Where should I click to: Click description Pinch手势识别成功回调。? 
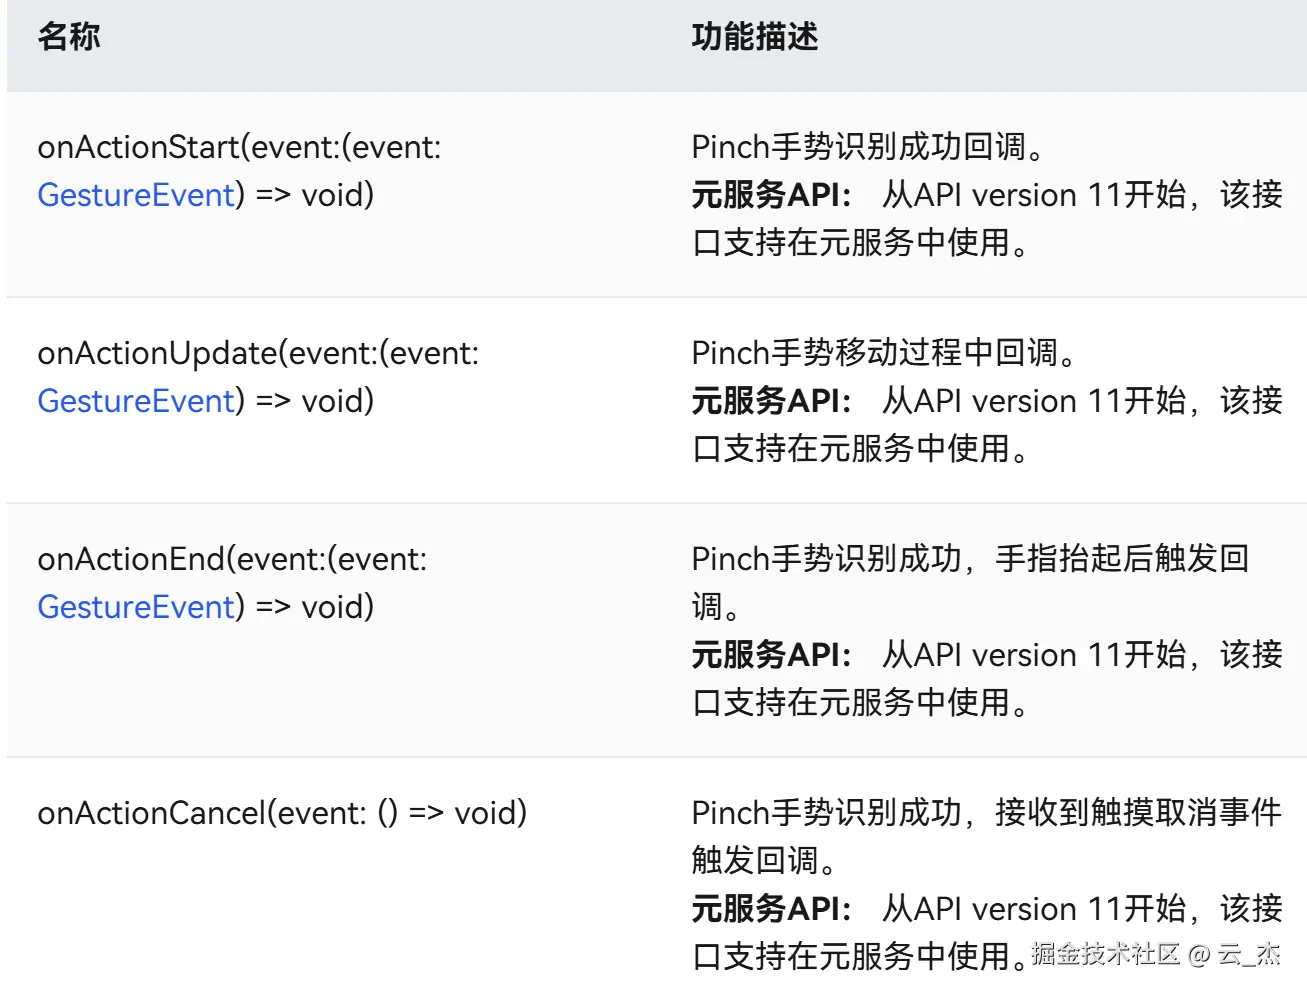pos(869,147)
